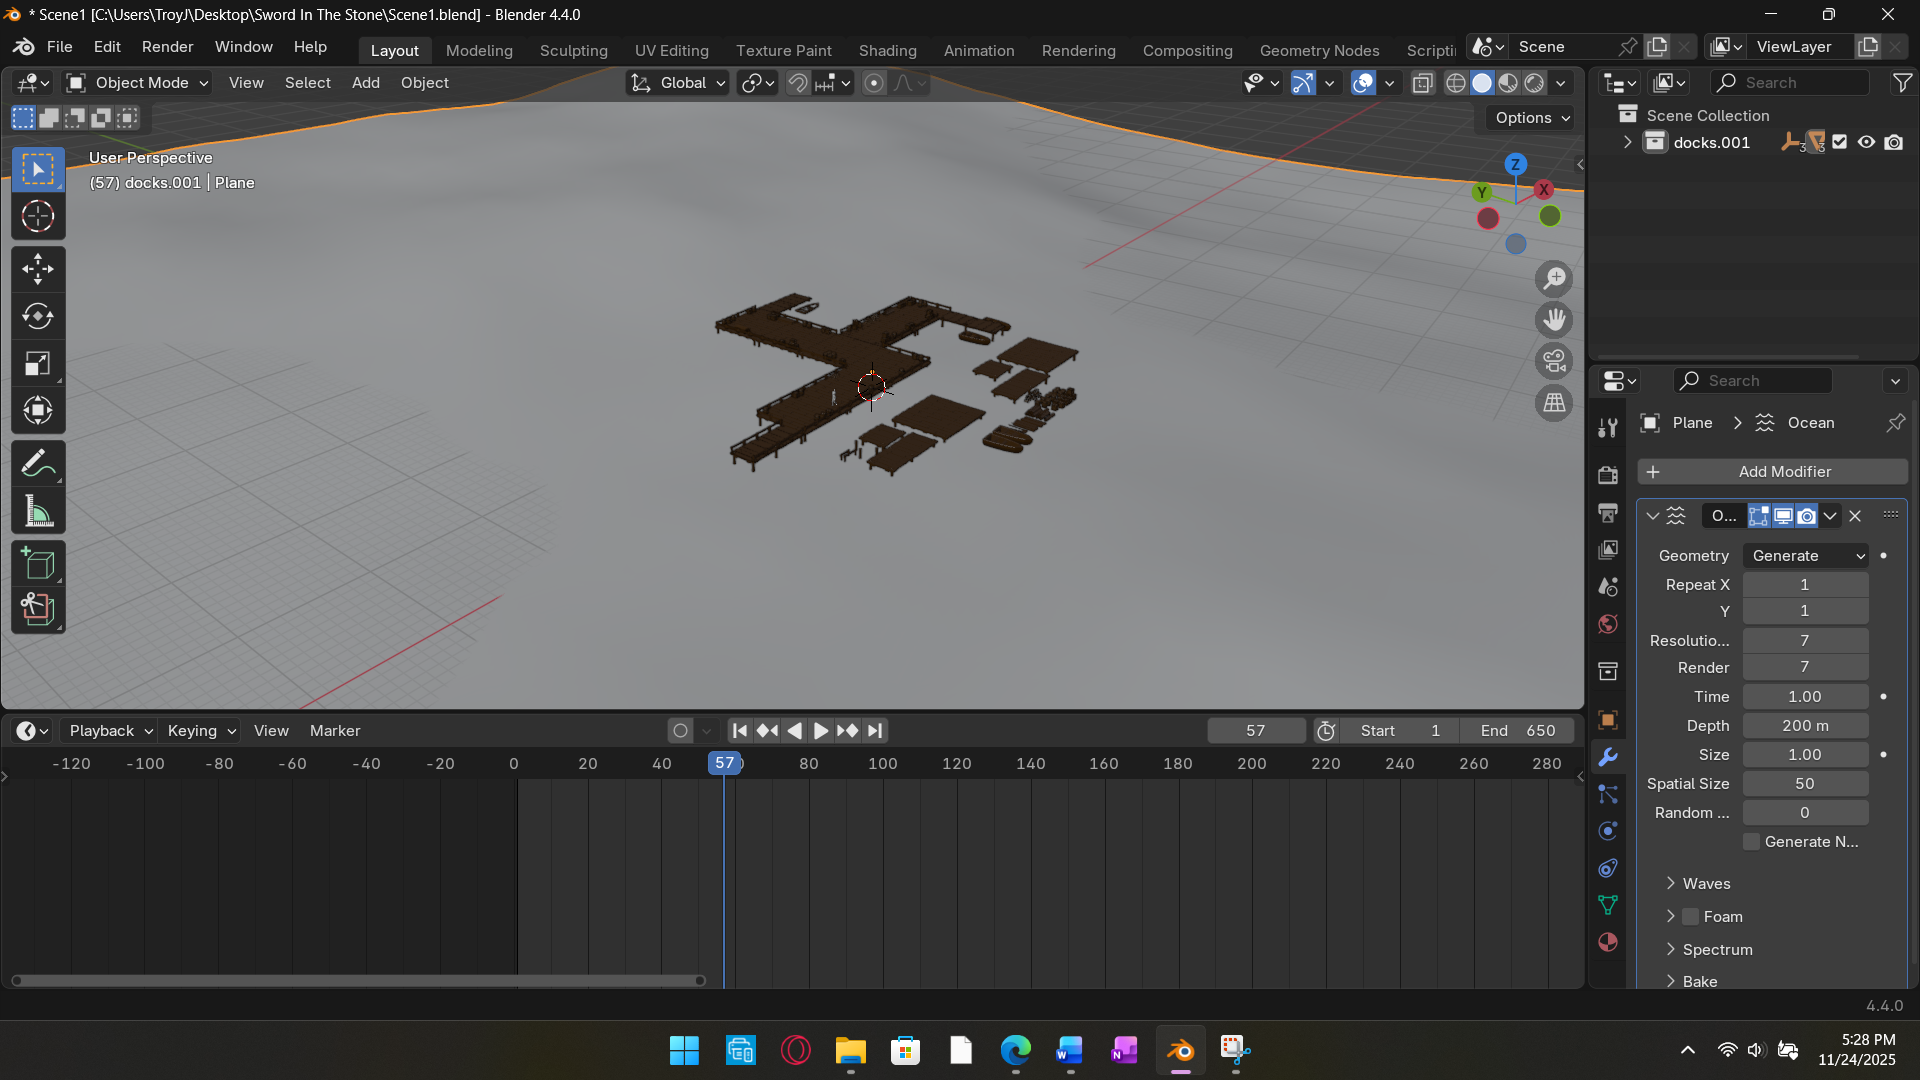Uncheck docks.001 collection exclude checkbox
Image resolution: width=1920 pixels, height=1080 pixels.
pyautogui.click(x=1840, y=142)
